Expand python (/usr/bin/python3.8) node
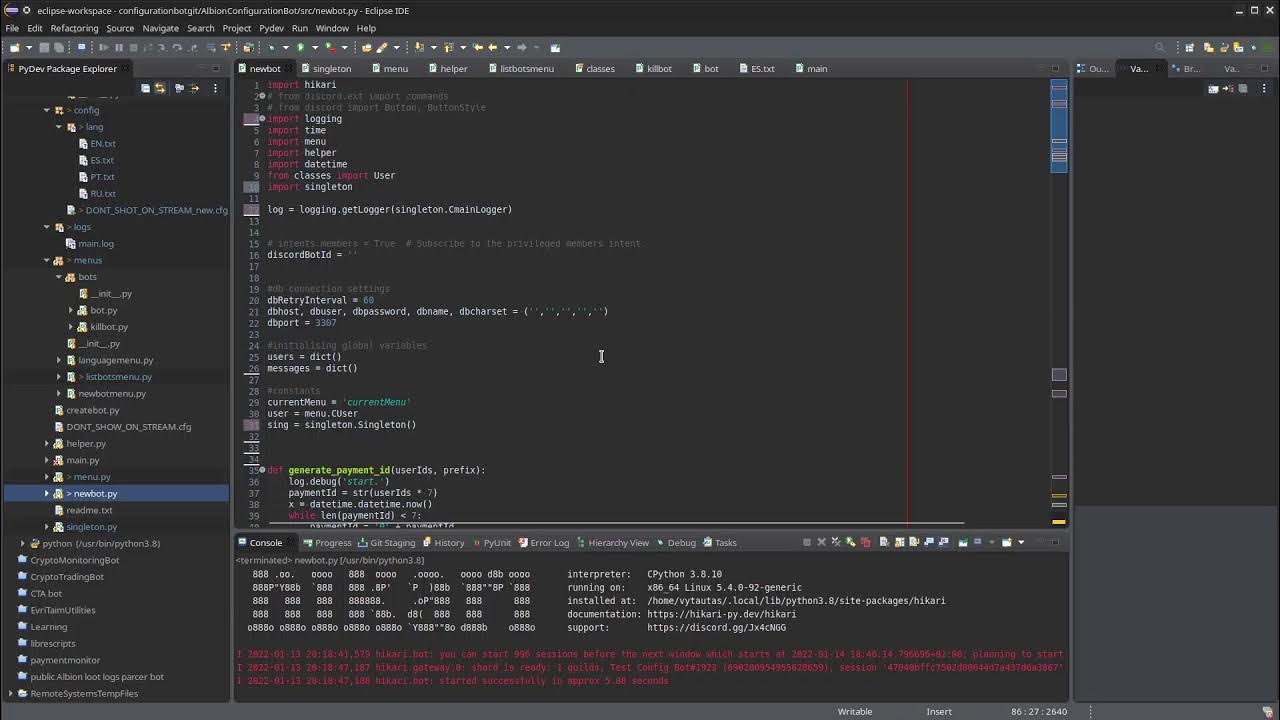This screenshot has height=720, width=1280. [23, 543]
